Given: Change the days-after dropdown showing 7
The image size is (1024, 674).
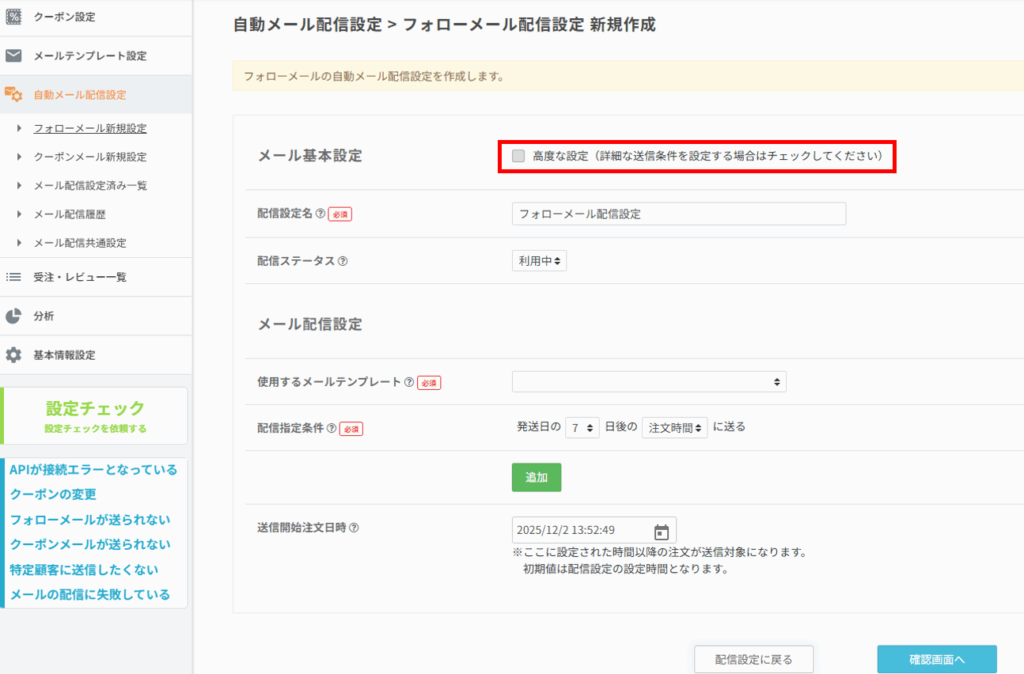Looking at the screenshot, I should (x=582, y=427).
